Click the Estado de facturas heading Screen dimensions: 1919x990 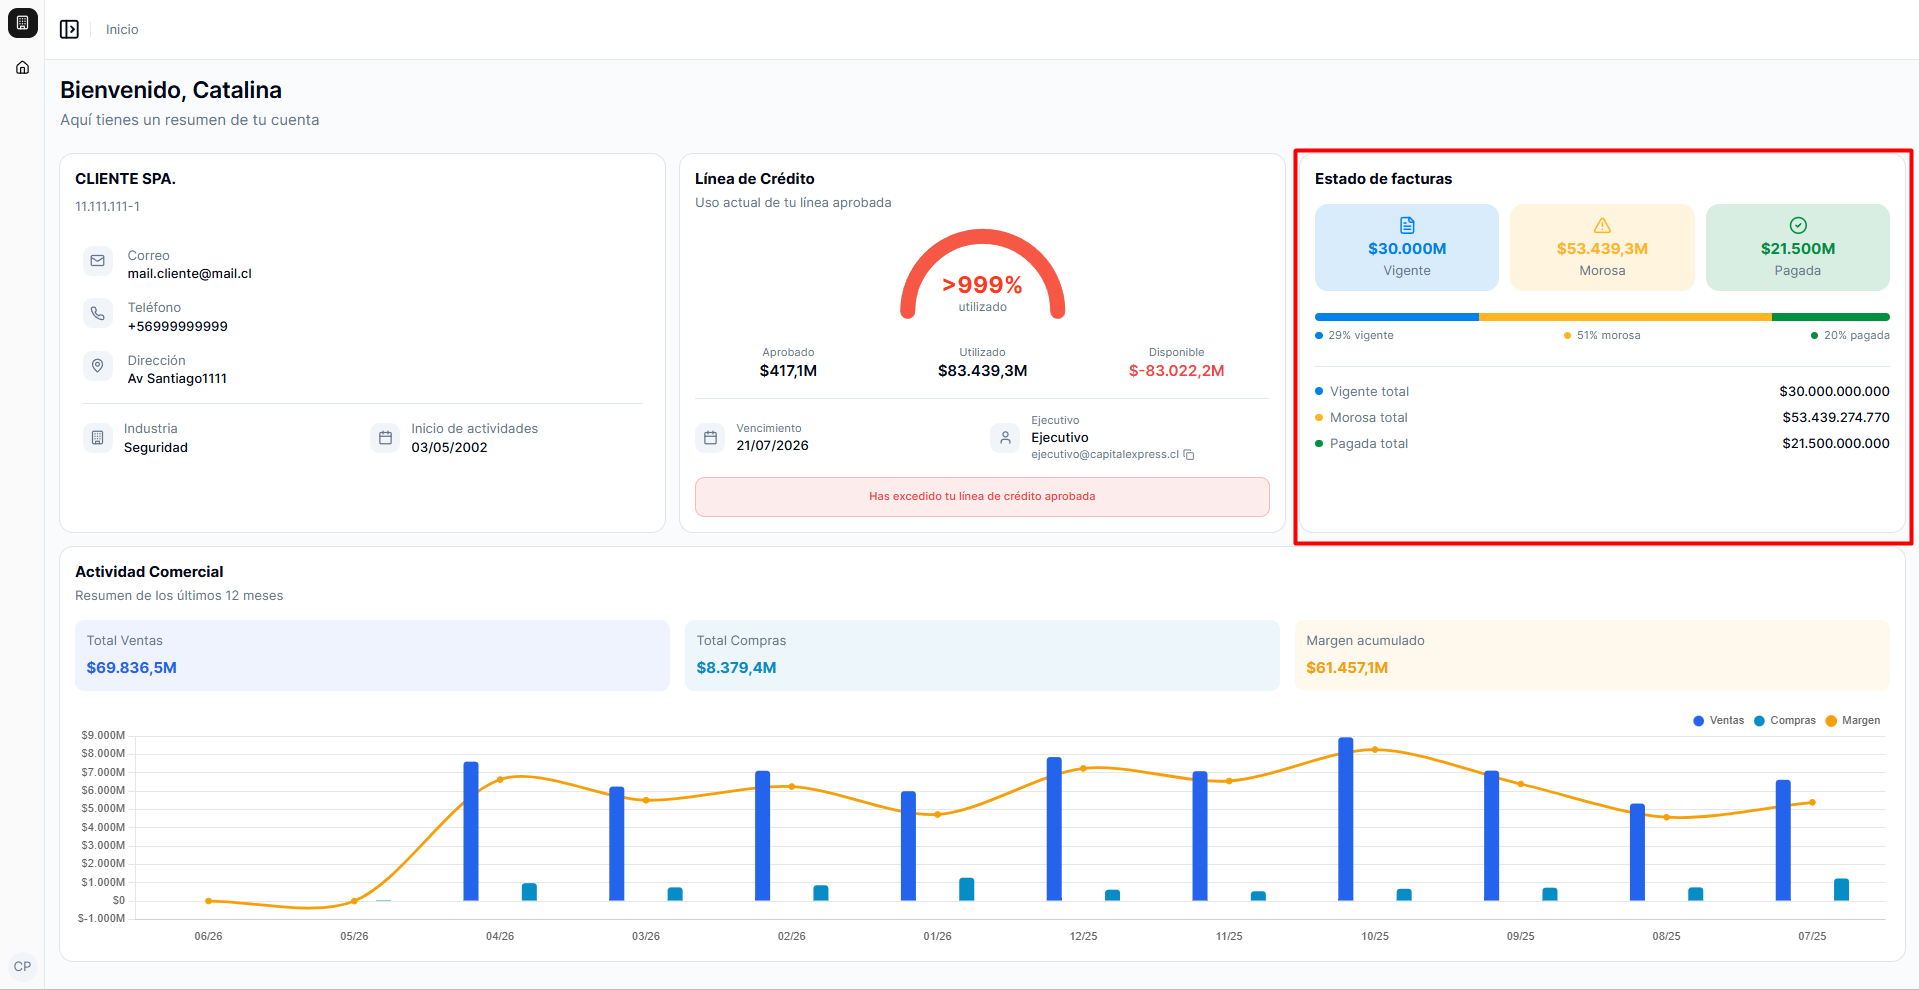click(1383, 179)
